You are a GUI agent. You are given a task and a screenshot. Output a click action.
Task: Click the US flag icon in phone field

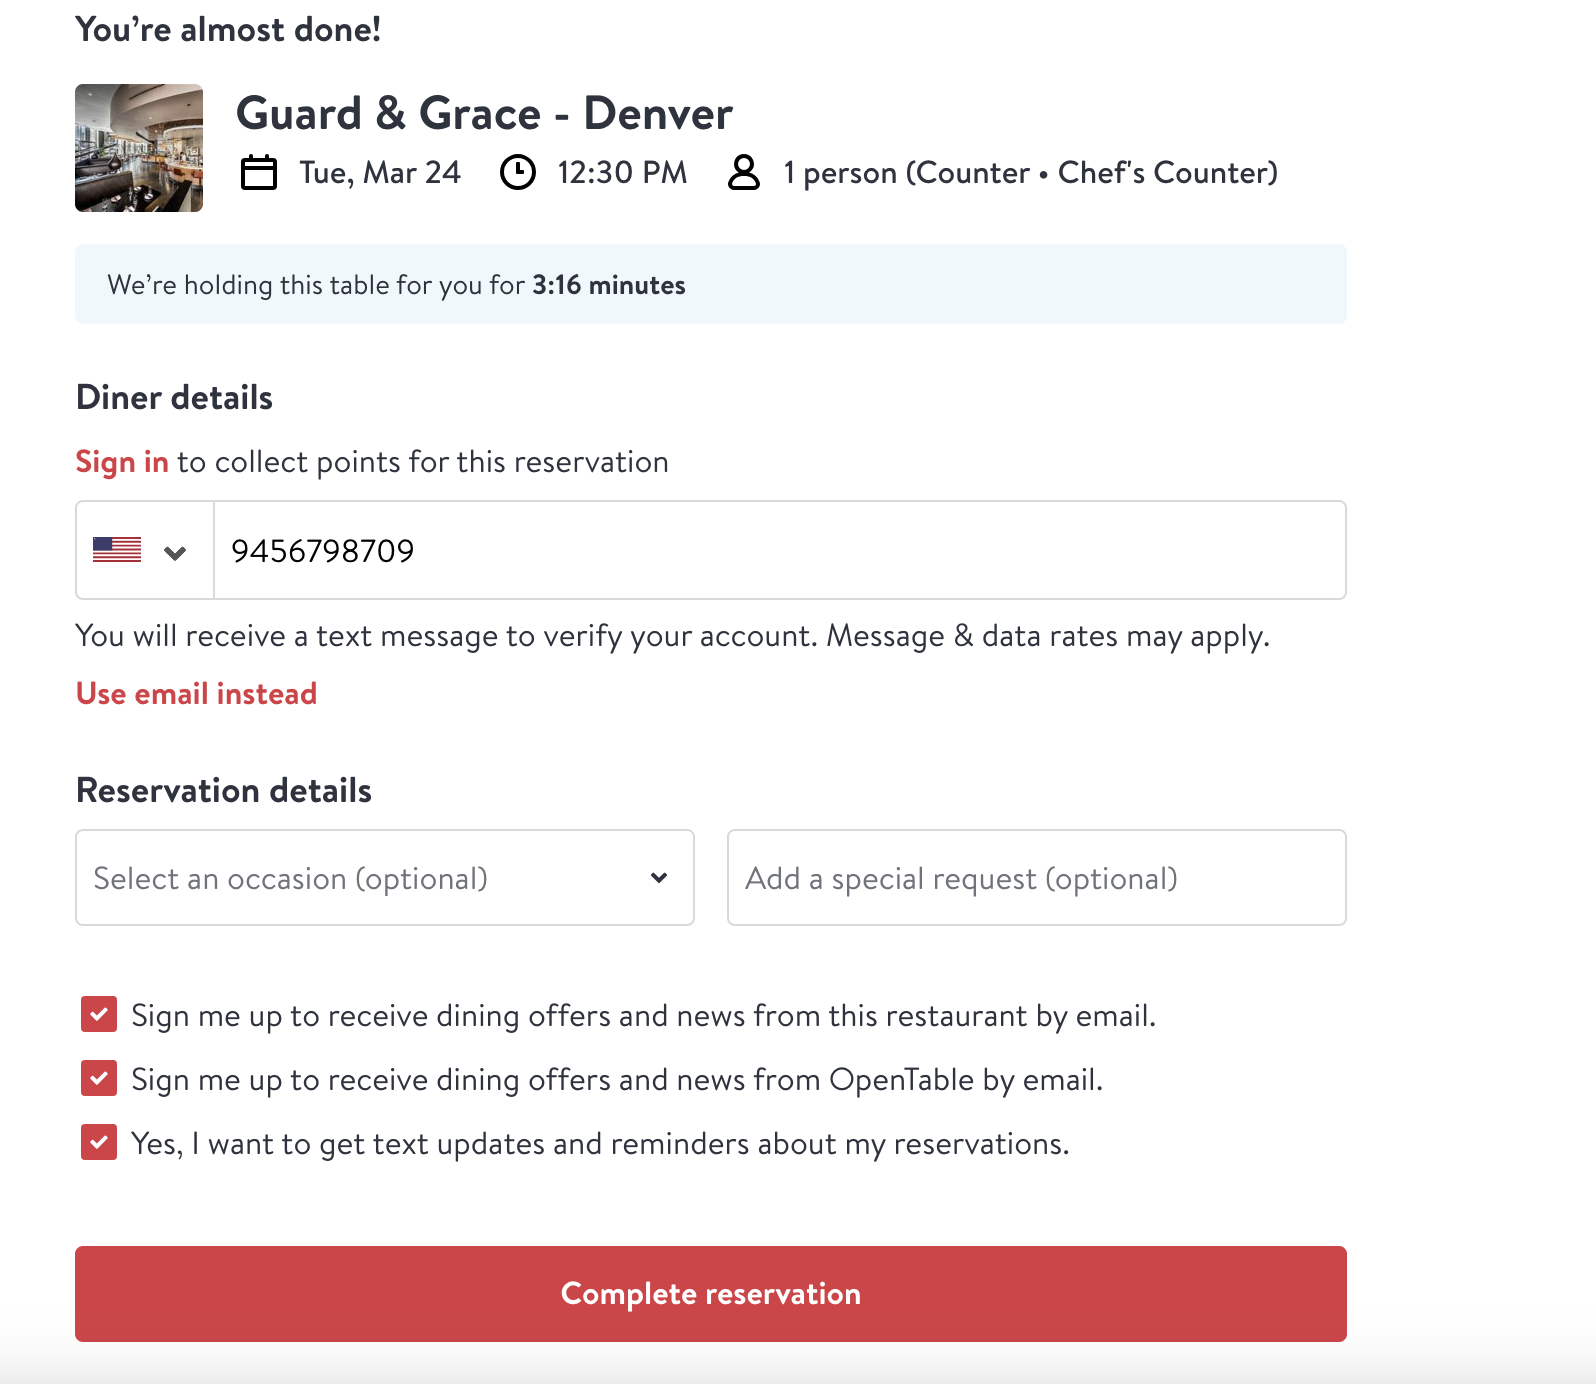117,550
